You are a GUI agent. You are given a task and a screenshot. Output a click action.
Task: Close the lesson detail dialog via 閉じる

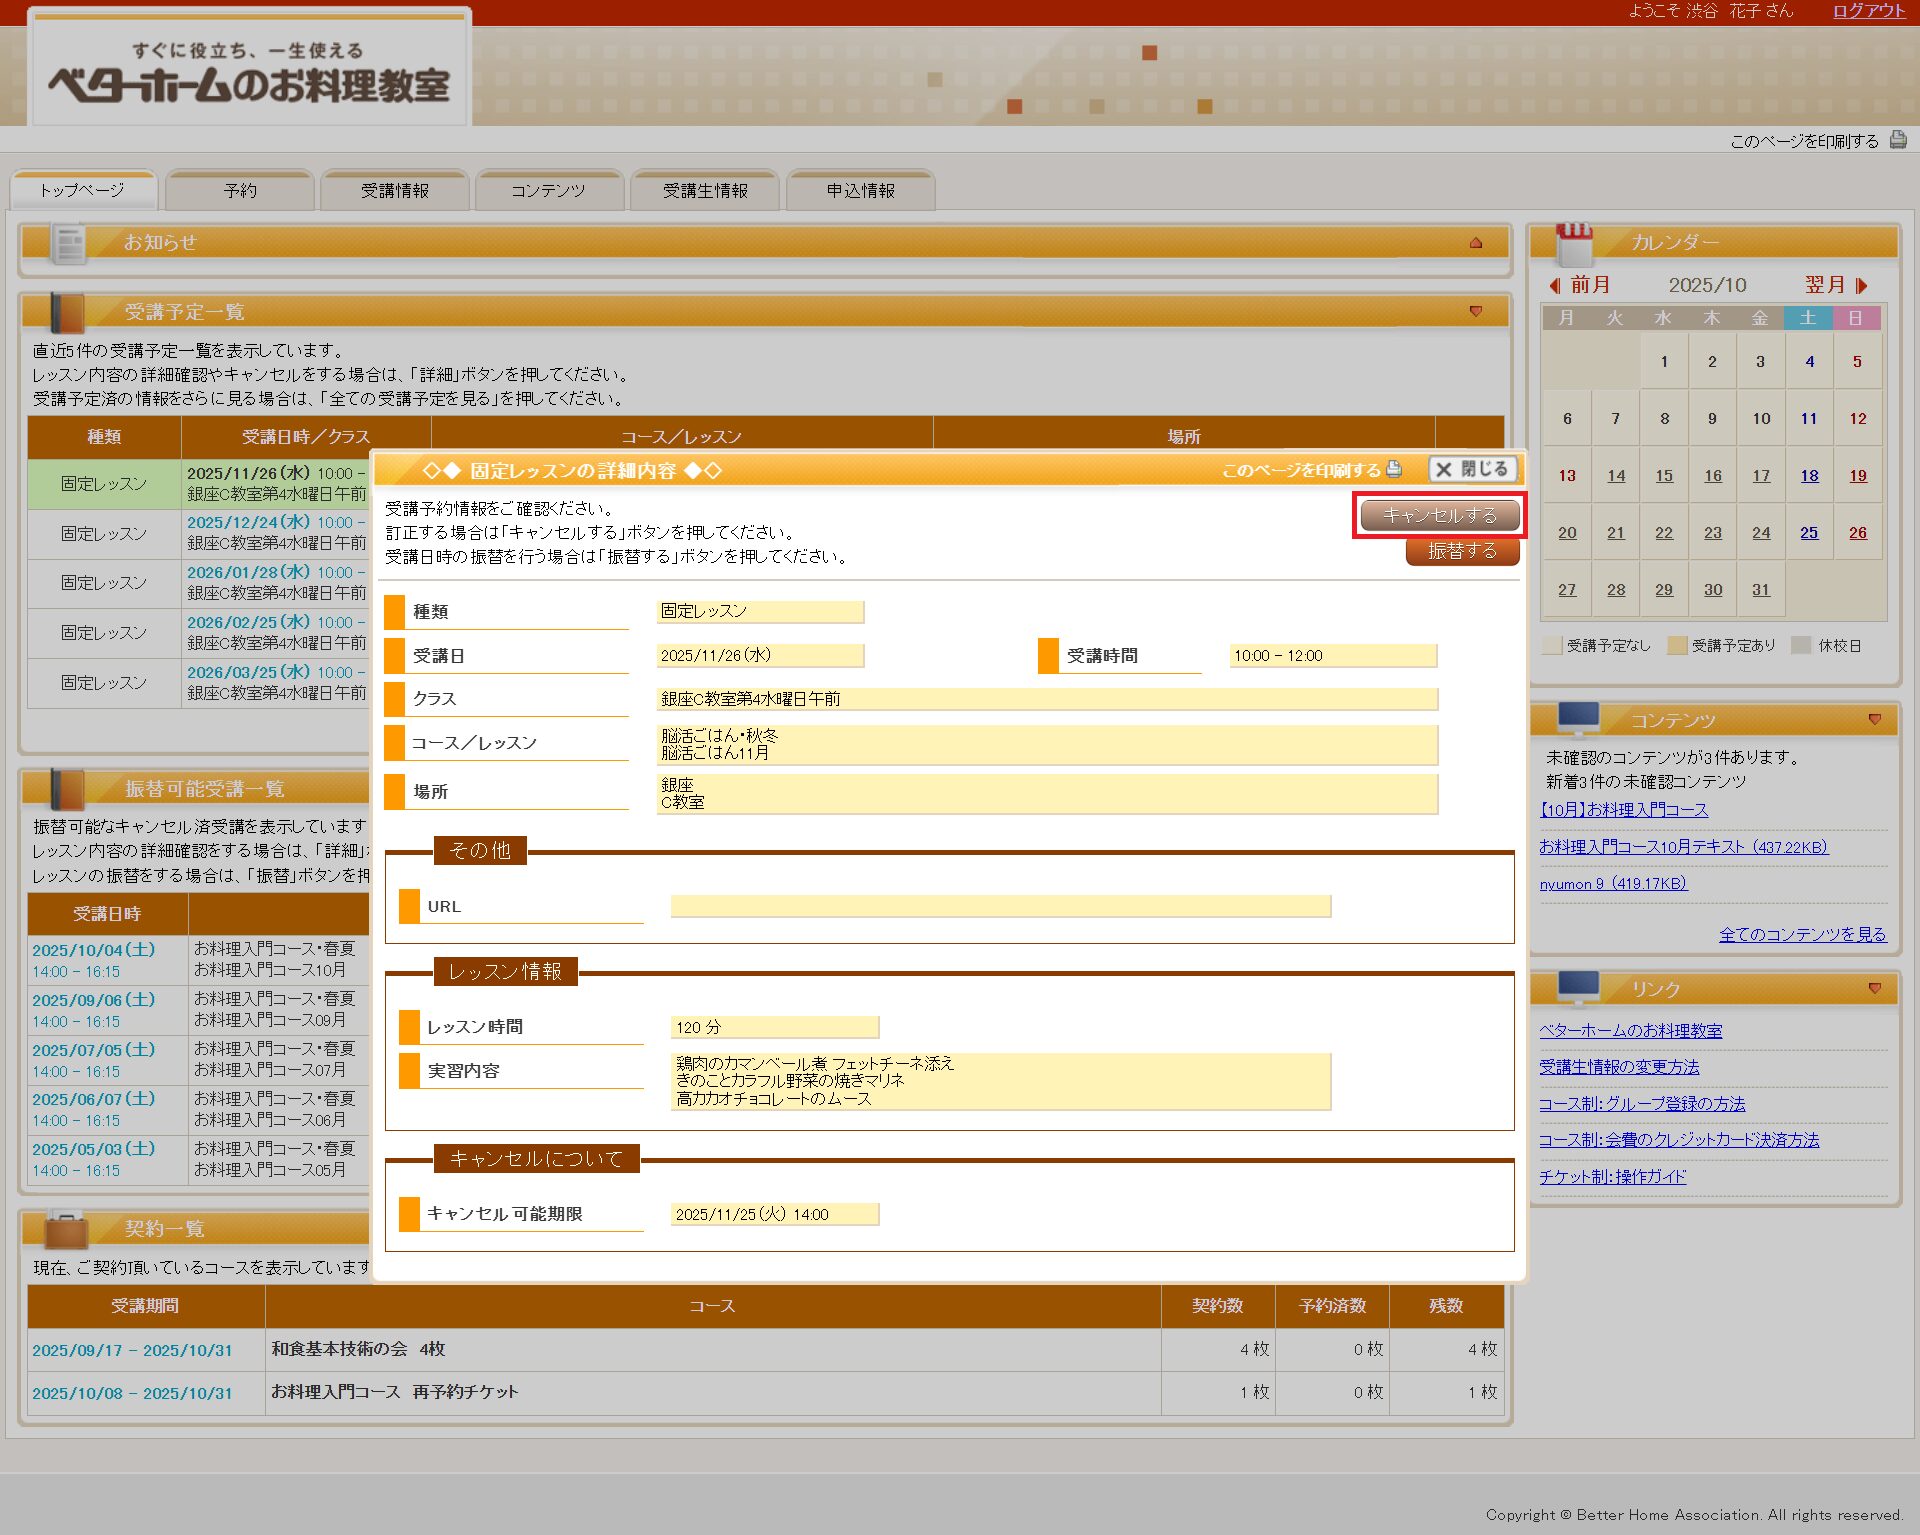click(x=1473, y=469)
